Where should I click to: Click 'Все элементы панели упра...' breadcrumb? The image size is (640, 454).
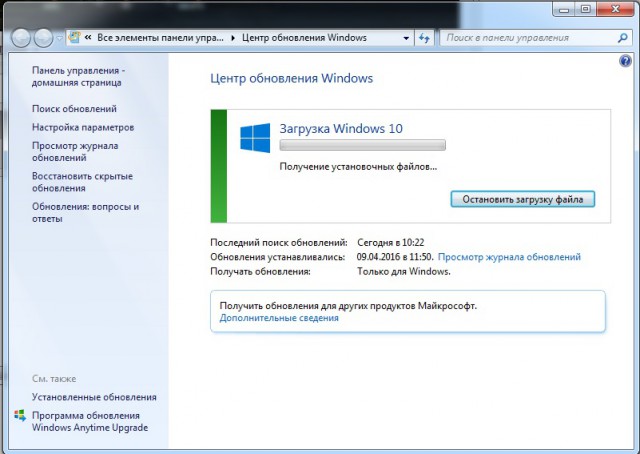tap(160, 38)
